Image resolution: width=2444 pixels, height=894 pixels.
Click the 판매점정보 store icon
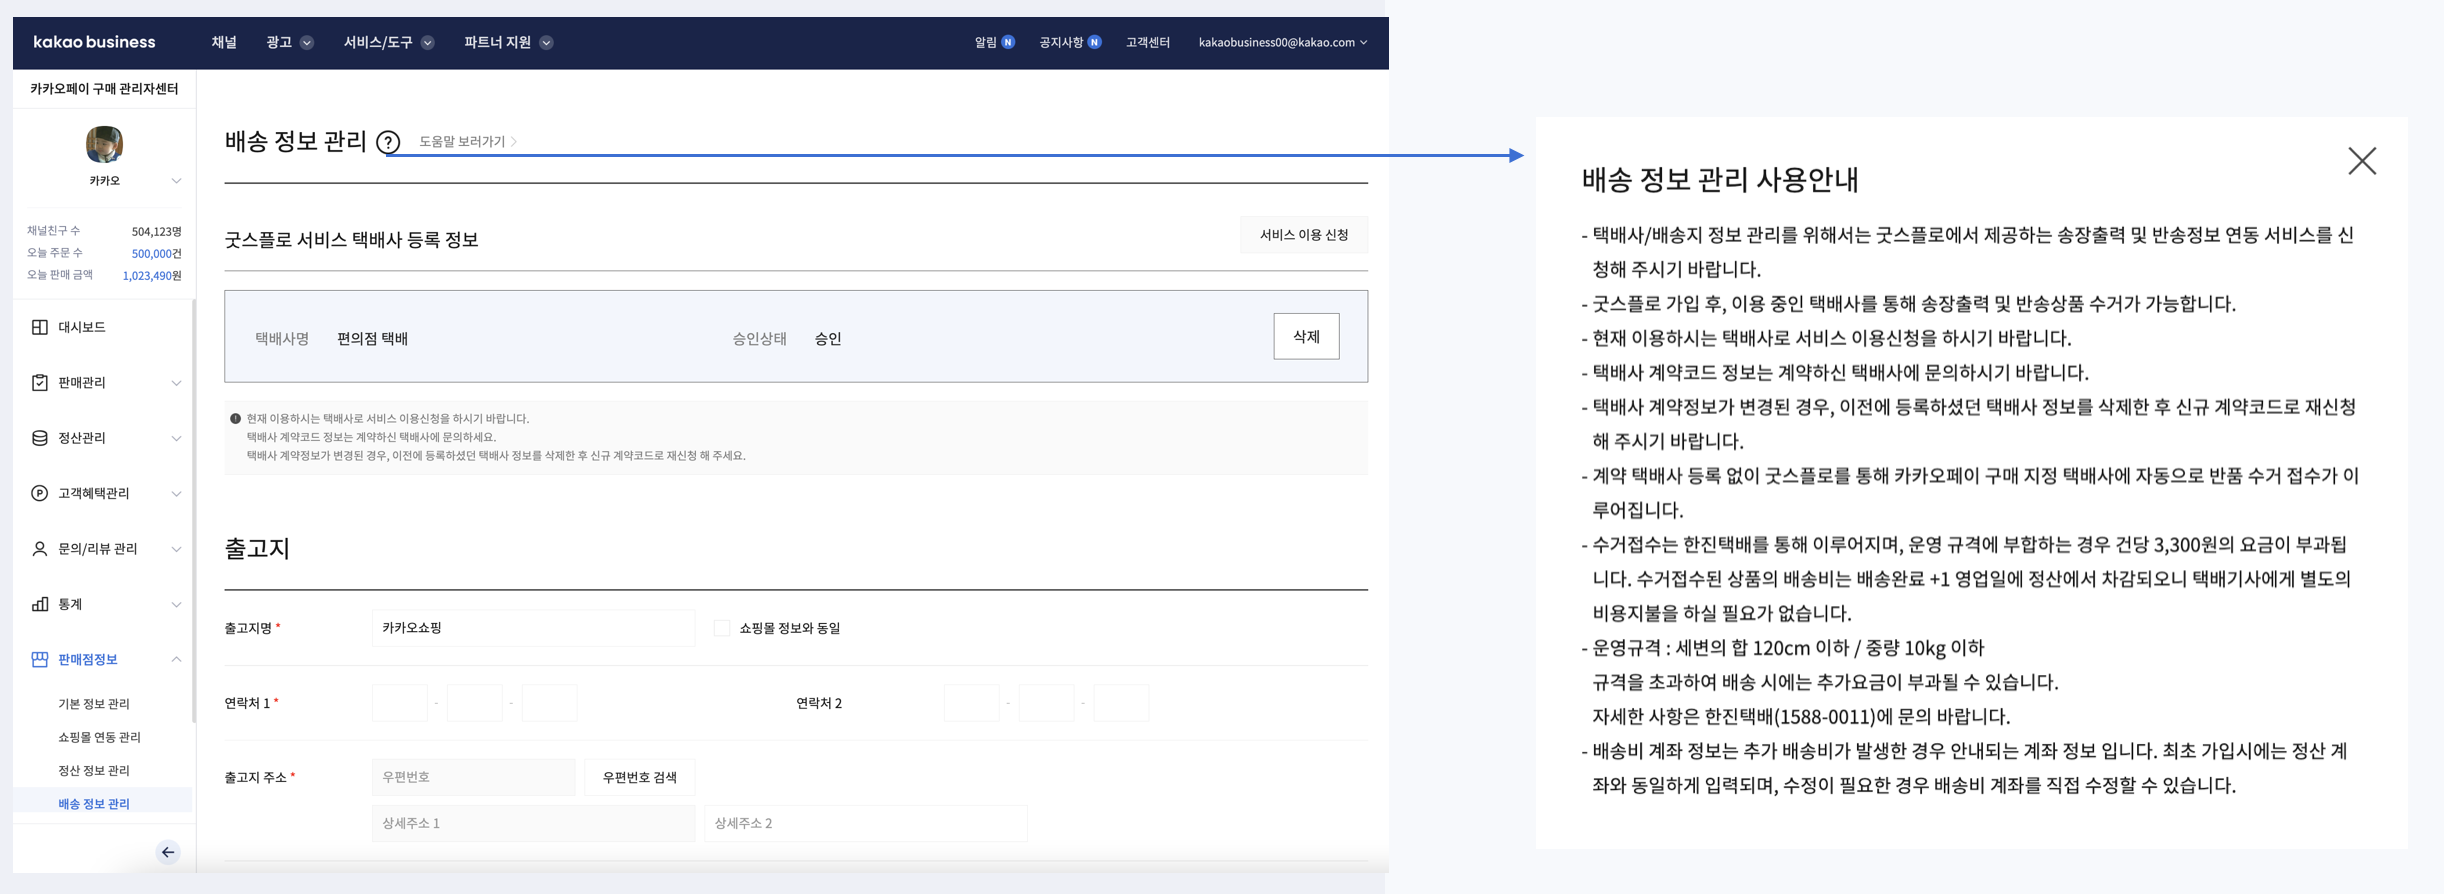(40, 659)
